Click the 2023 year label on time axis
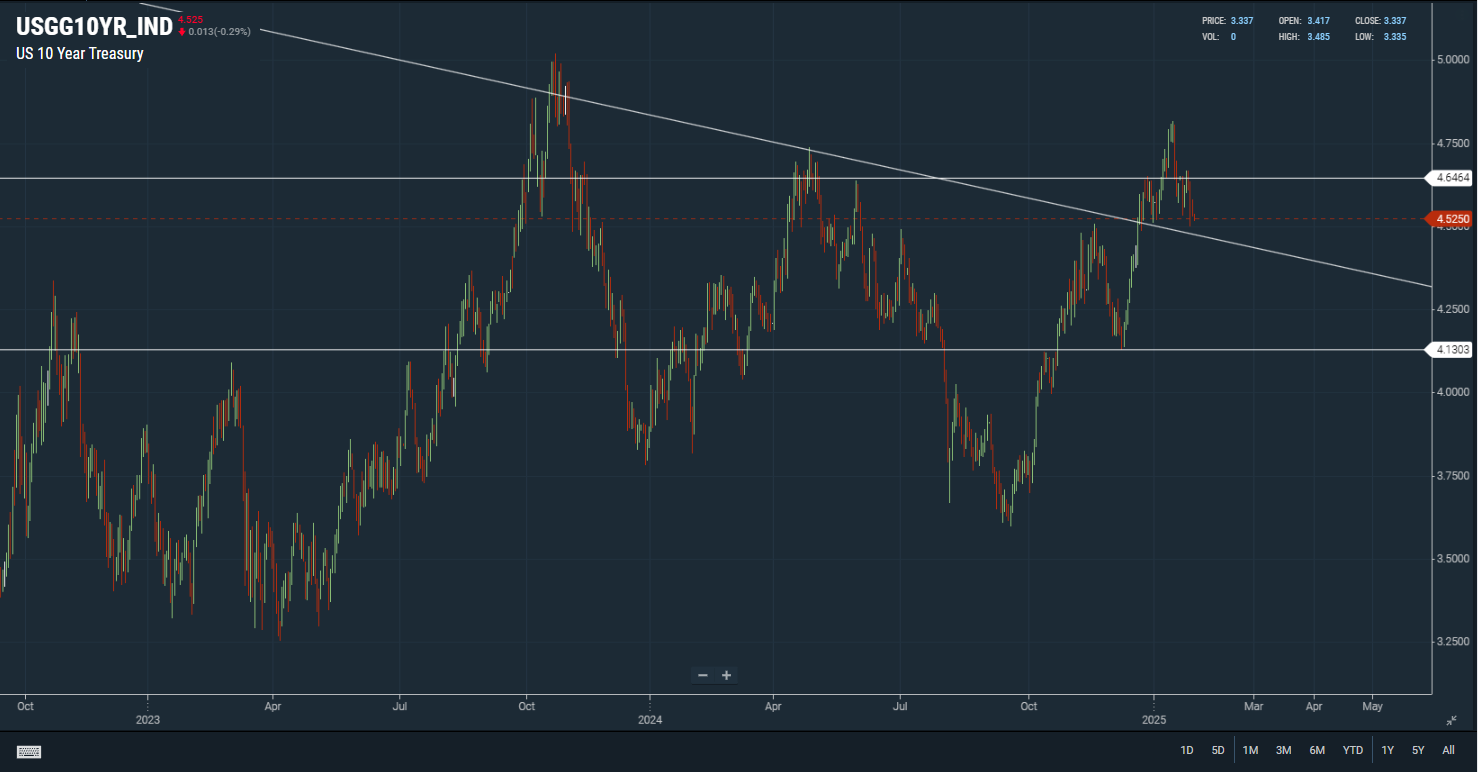1478x772 pixels. point(148,720)
